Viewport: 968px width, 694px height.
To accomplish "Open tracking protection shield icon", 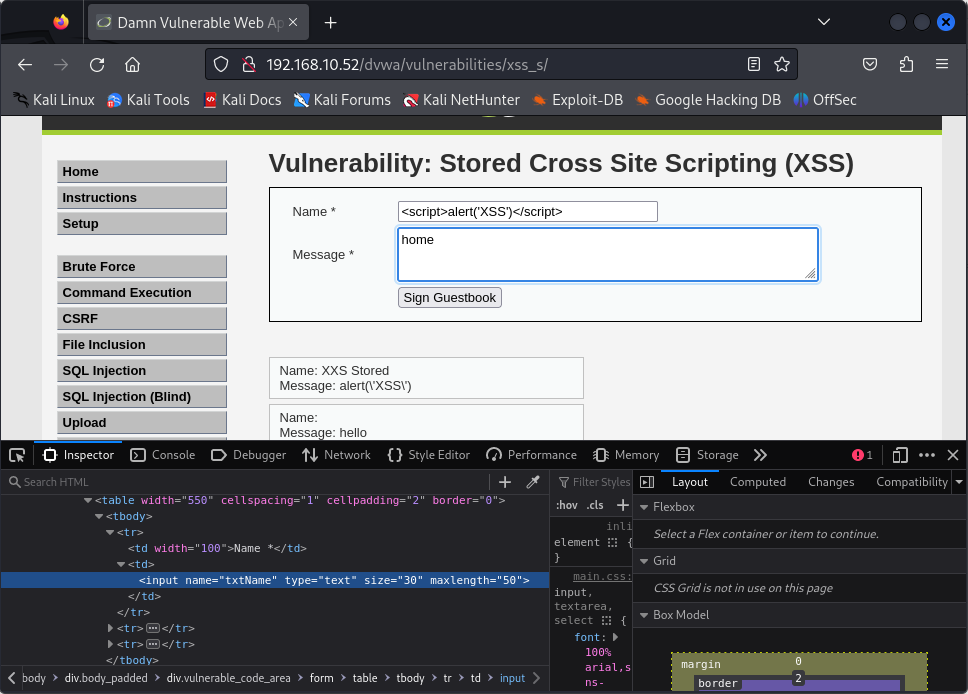I will pos(221,64).
